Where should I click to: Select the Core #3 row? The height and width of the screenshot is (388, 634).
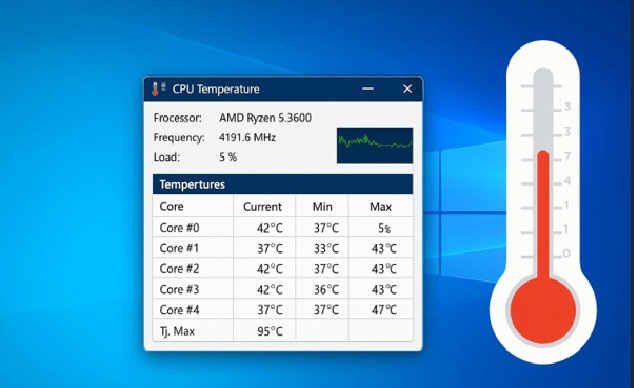coord(283,289)
